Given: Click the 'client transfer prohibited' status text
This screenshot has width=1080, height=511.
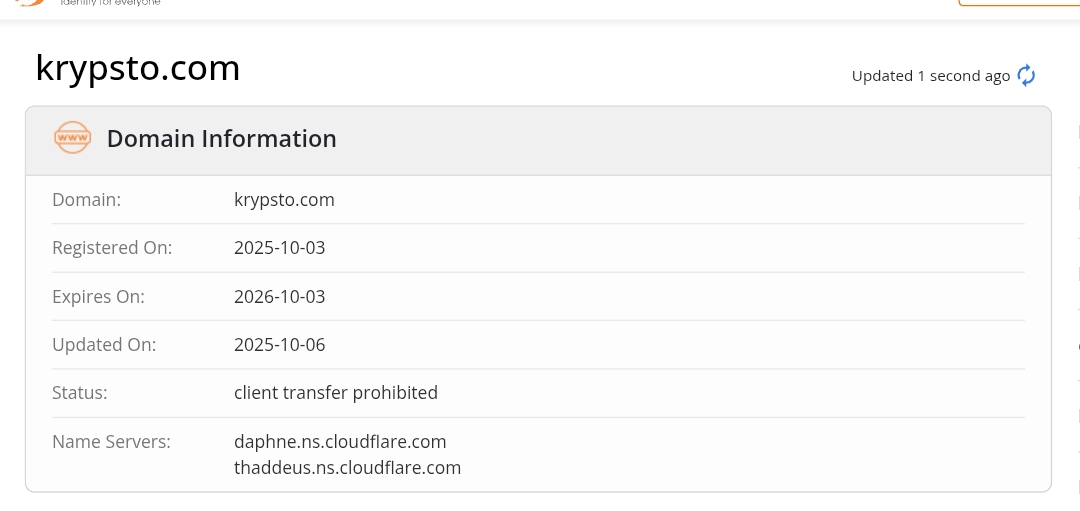Looking at the screenshot, I should coord(336,393).
